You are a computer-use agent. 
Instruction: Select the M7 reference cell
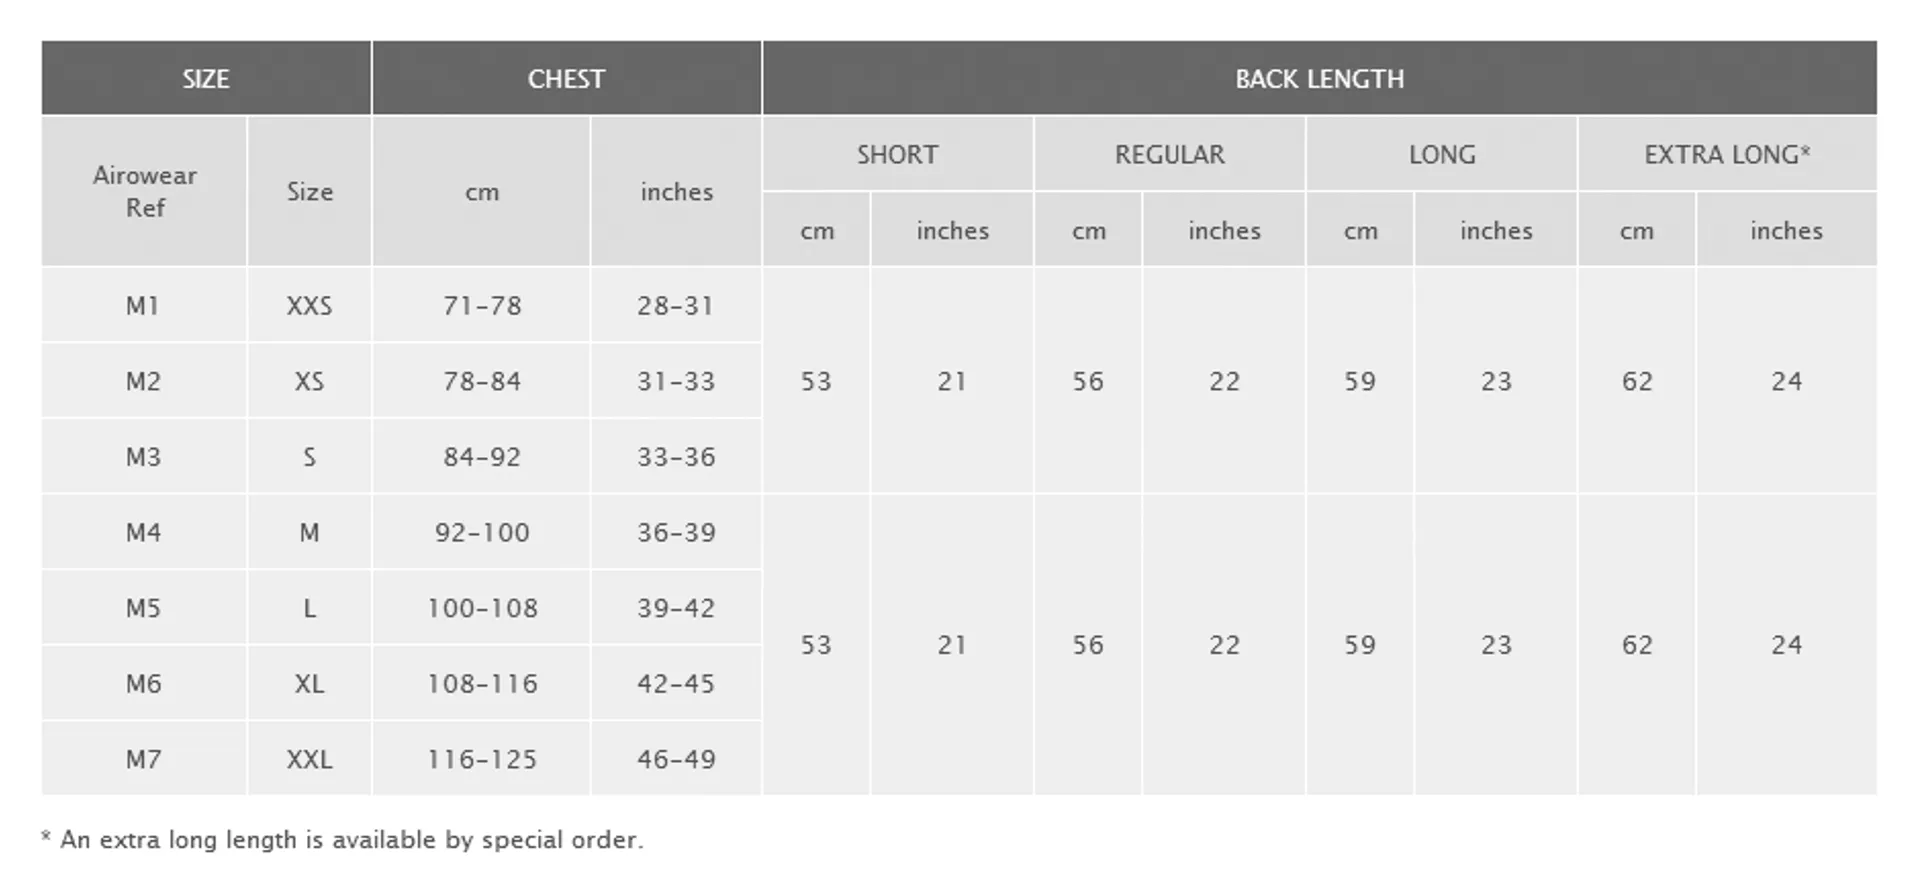(x=144, y=759)
